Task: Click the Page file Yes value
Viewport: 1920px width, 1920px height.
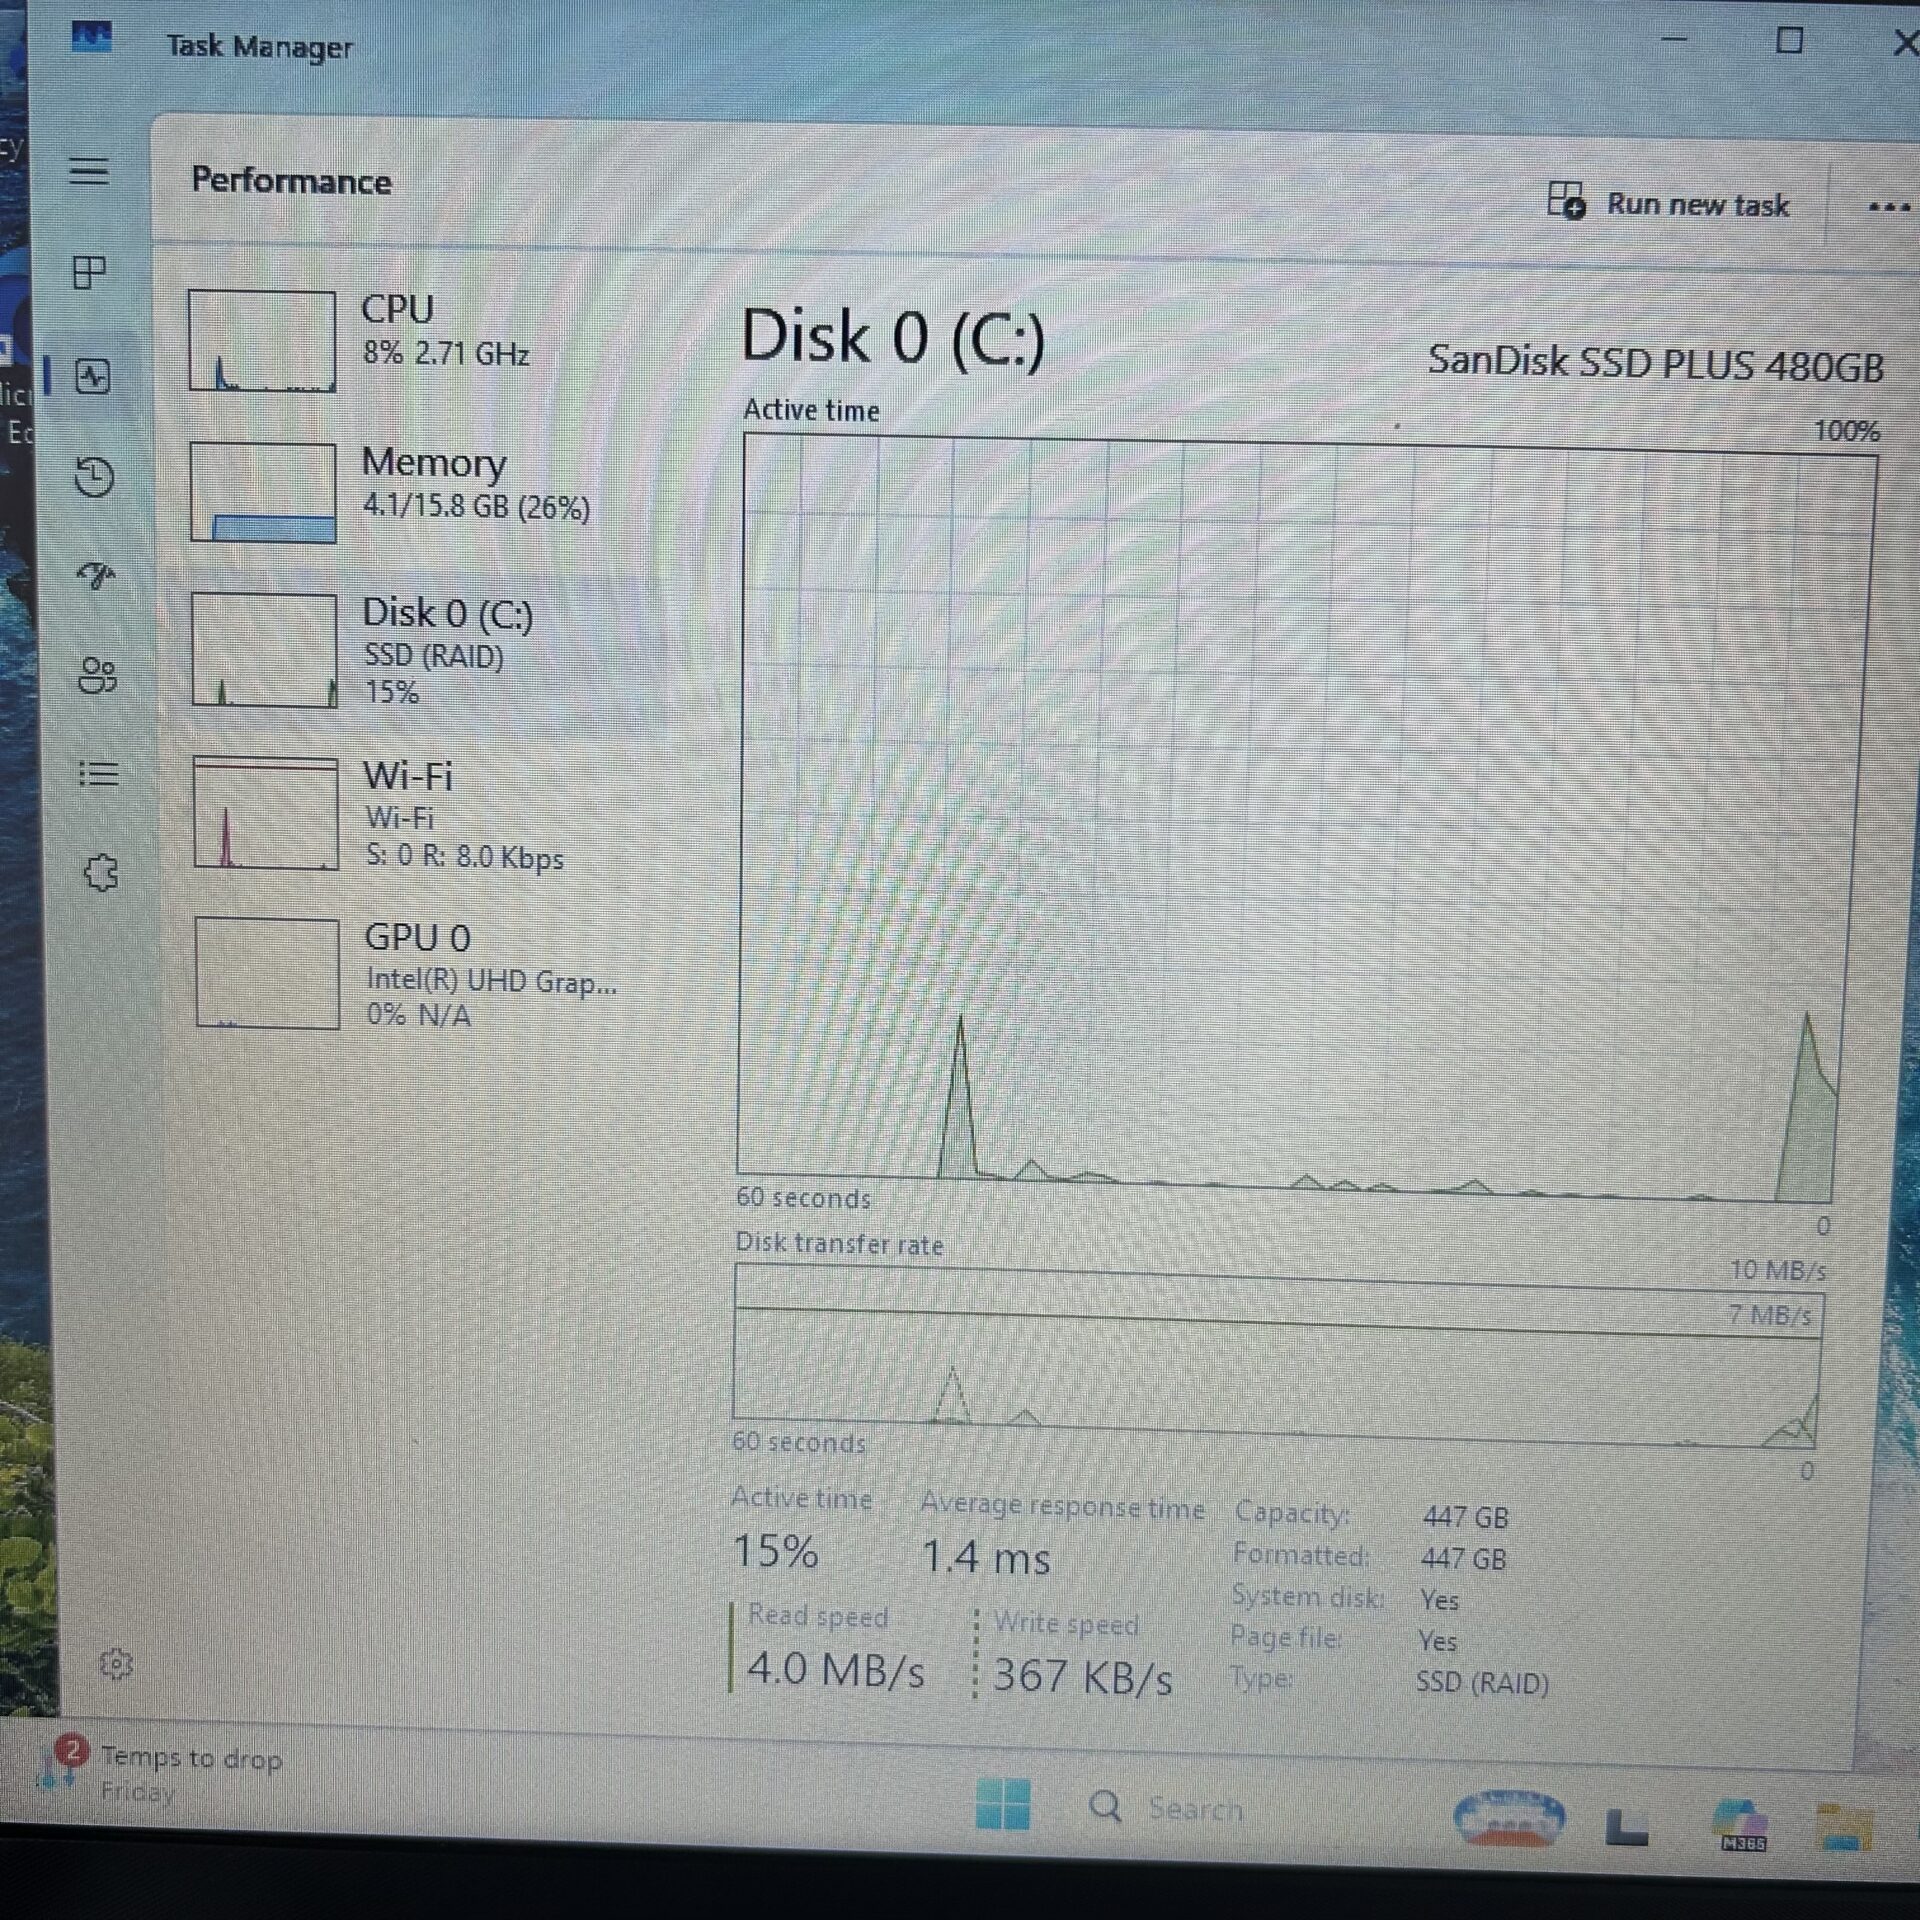Action: pos(1437,1641)
